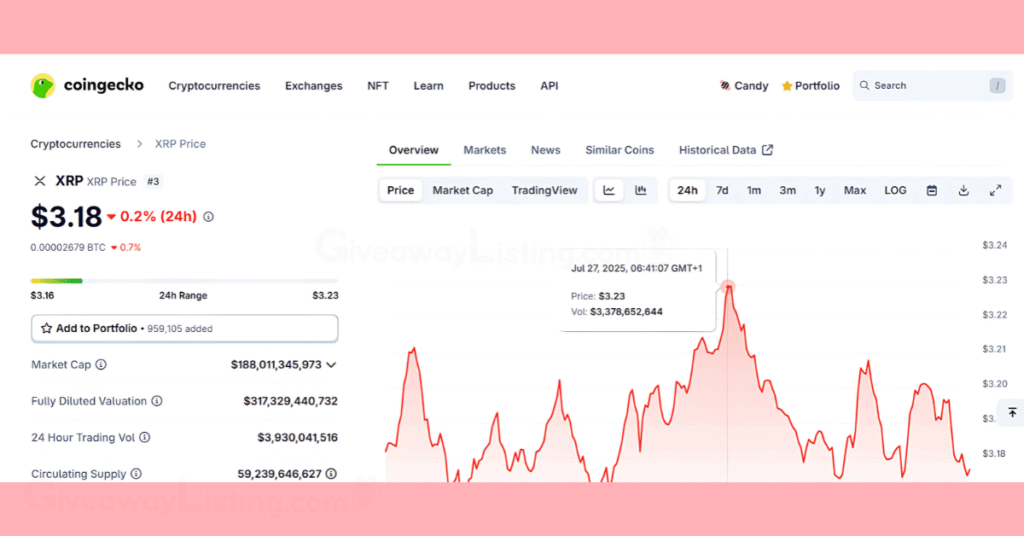Click the $317,329,440,732 valuation value
This screenshot has width=1024, height=536.
tap(291, 401)
